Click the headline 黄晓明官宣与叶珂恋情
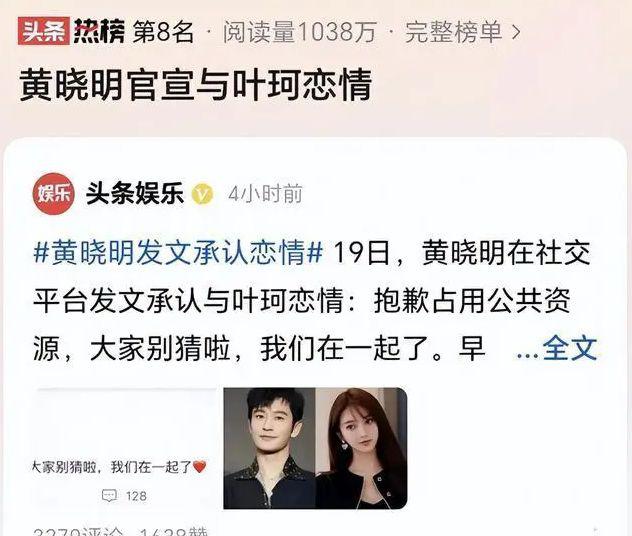The width and height of the screenshot is (632, 536). click(195, 85)
